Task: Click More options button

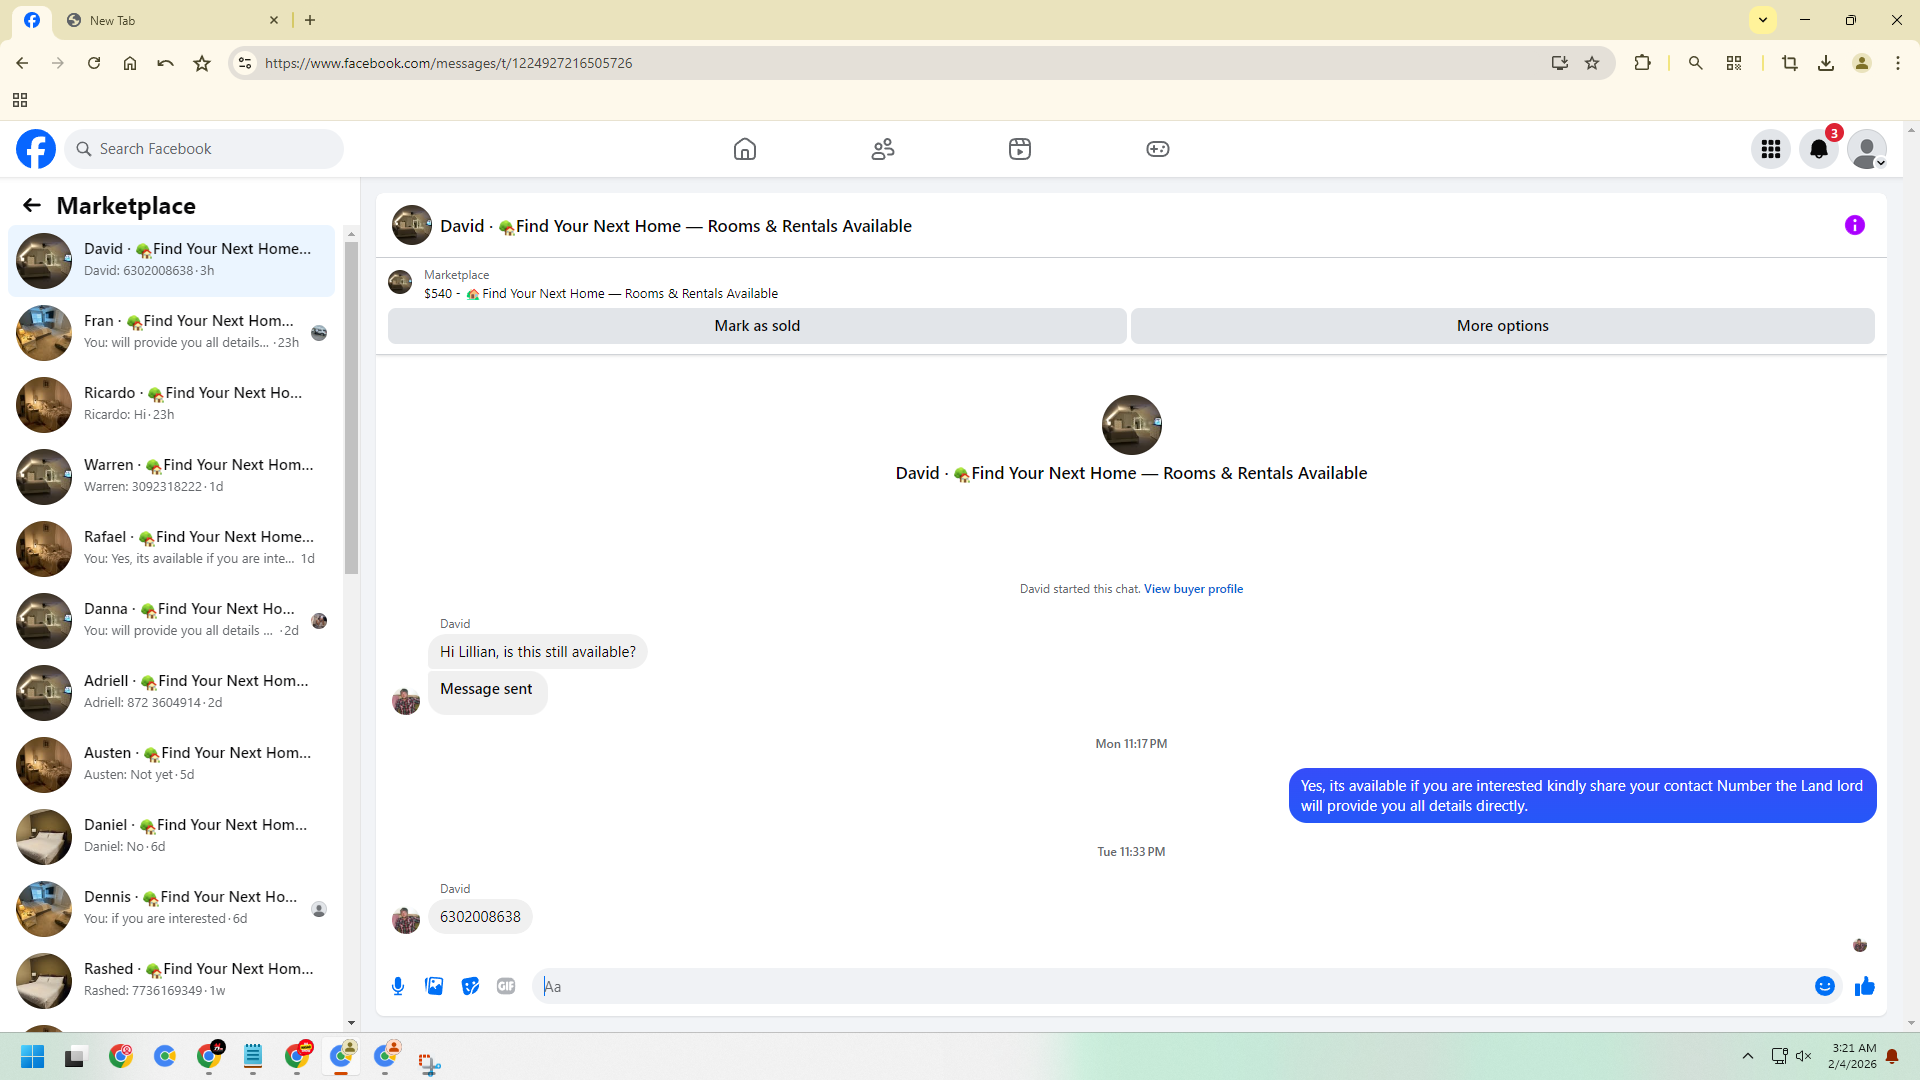Action: point(1502,326)
